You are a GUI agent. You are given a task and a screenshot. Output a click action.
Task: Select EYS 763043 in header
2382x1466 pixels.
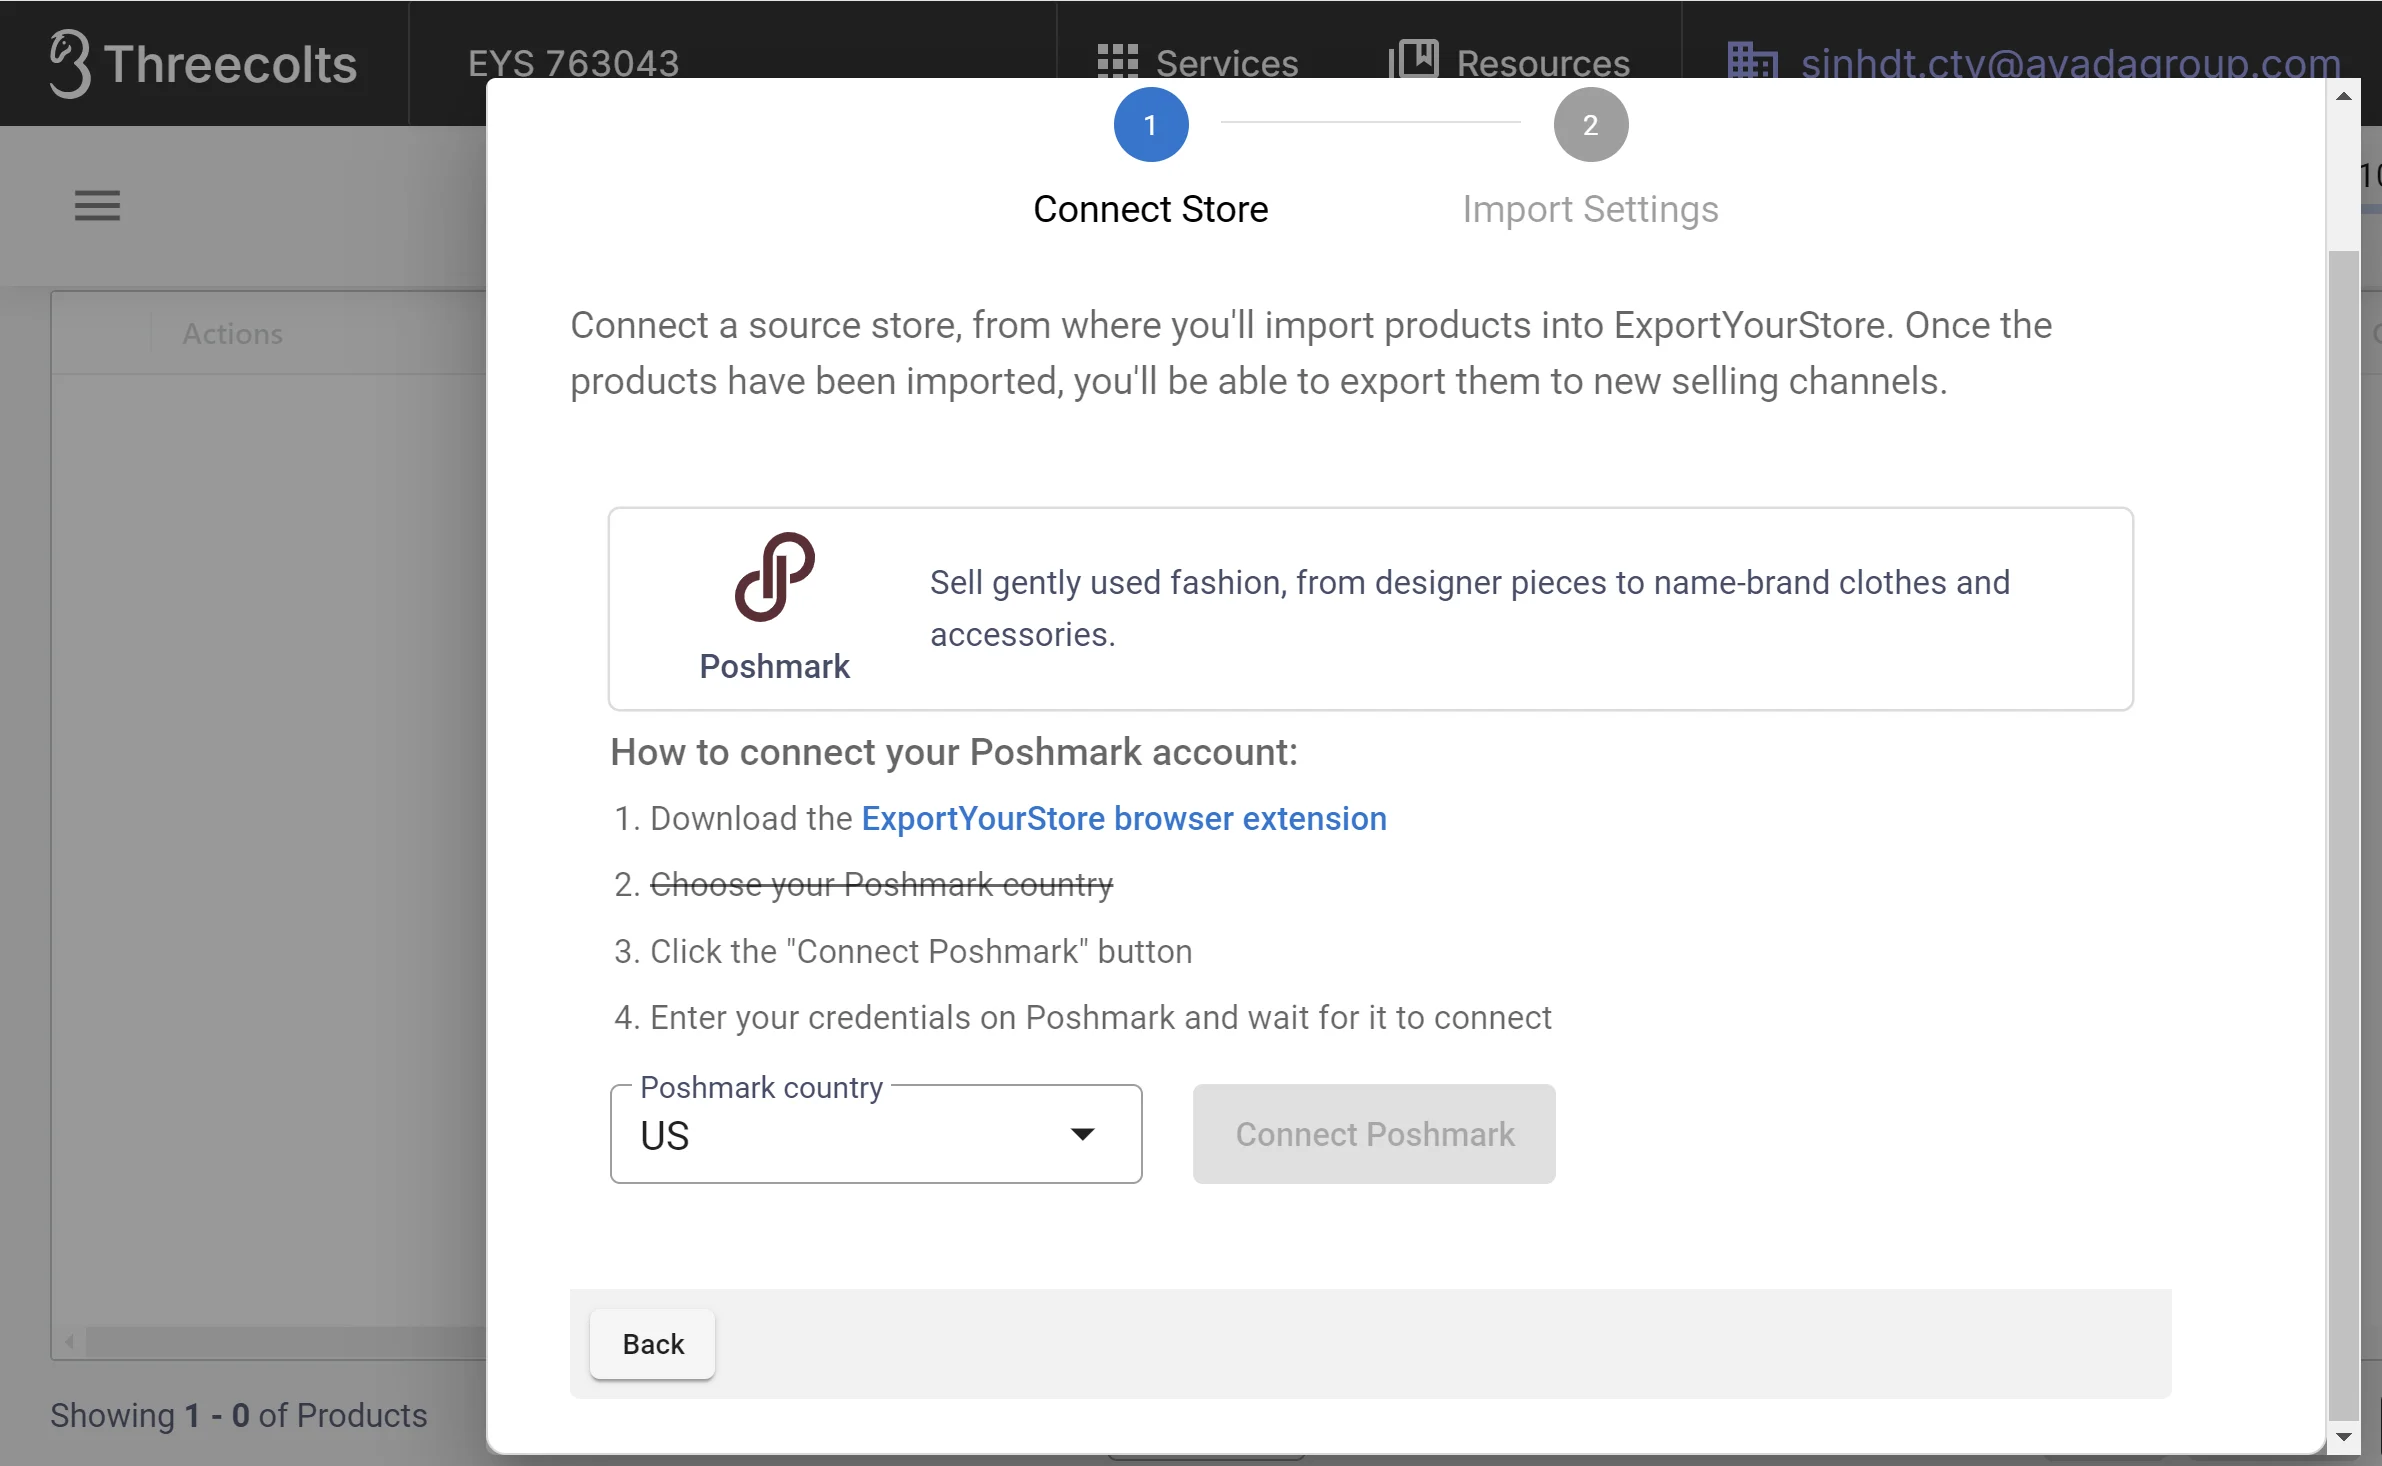(x=574, y=64)
